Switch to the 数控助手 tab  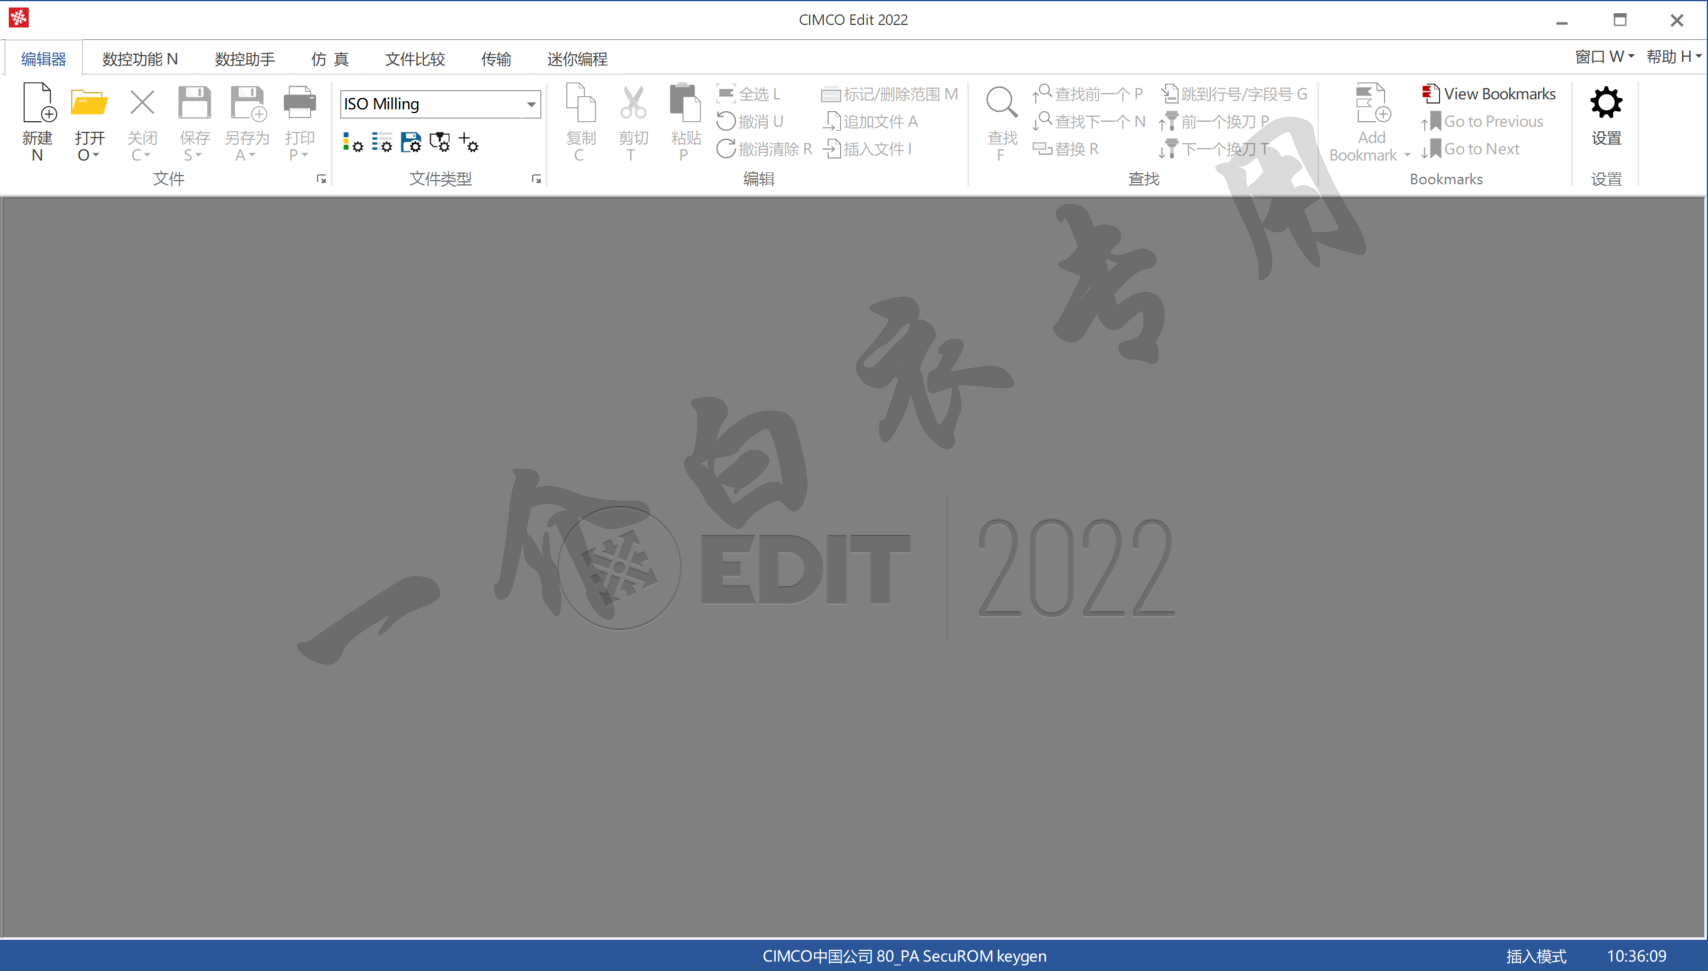click(245, 59)
